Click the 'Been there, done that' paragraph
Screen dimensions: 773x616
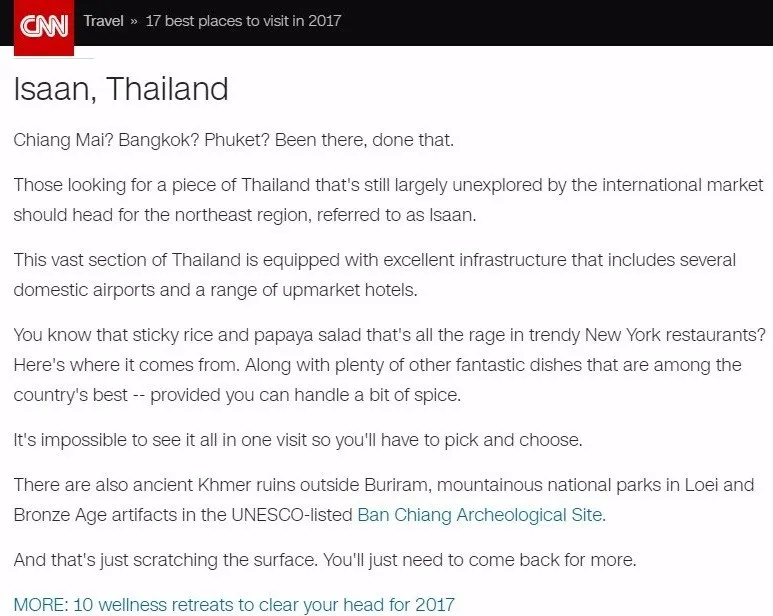click(x=233, y=139)
